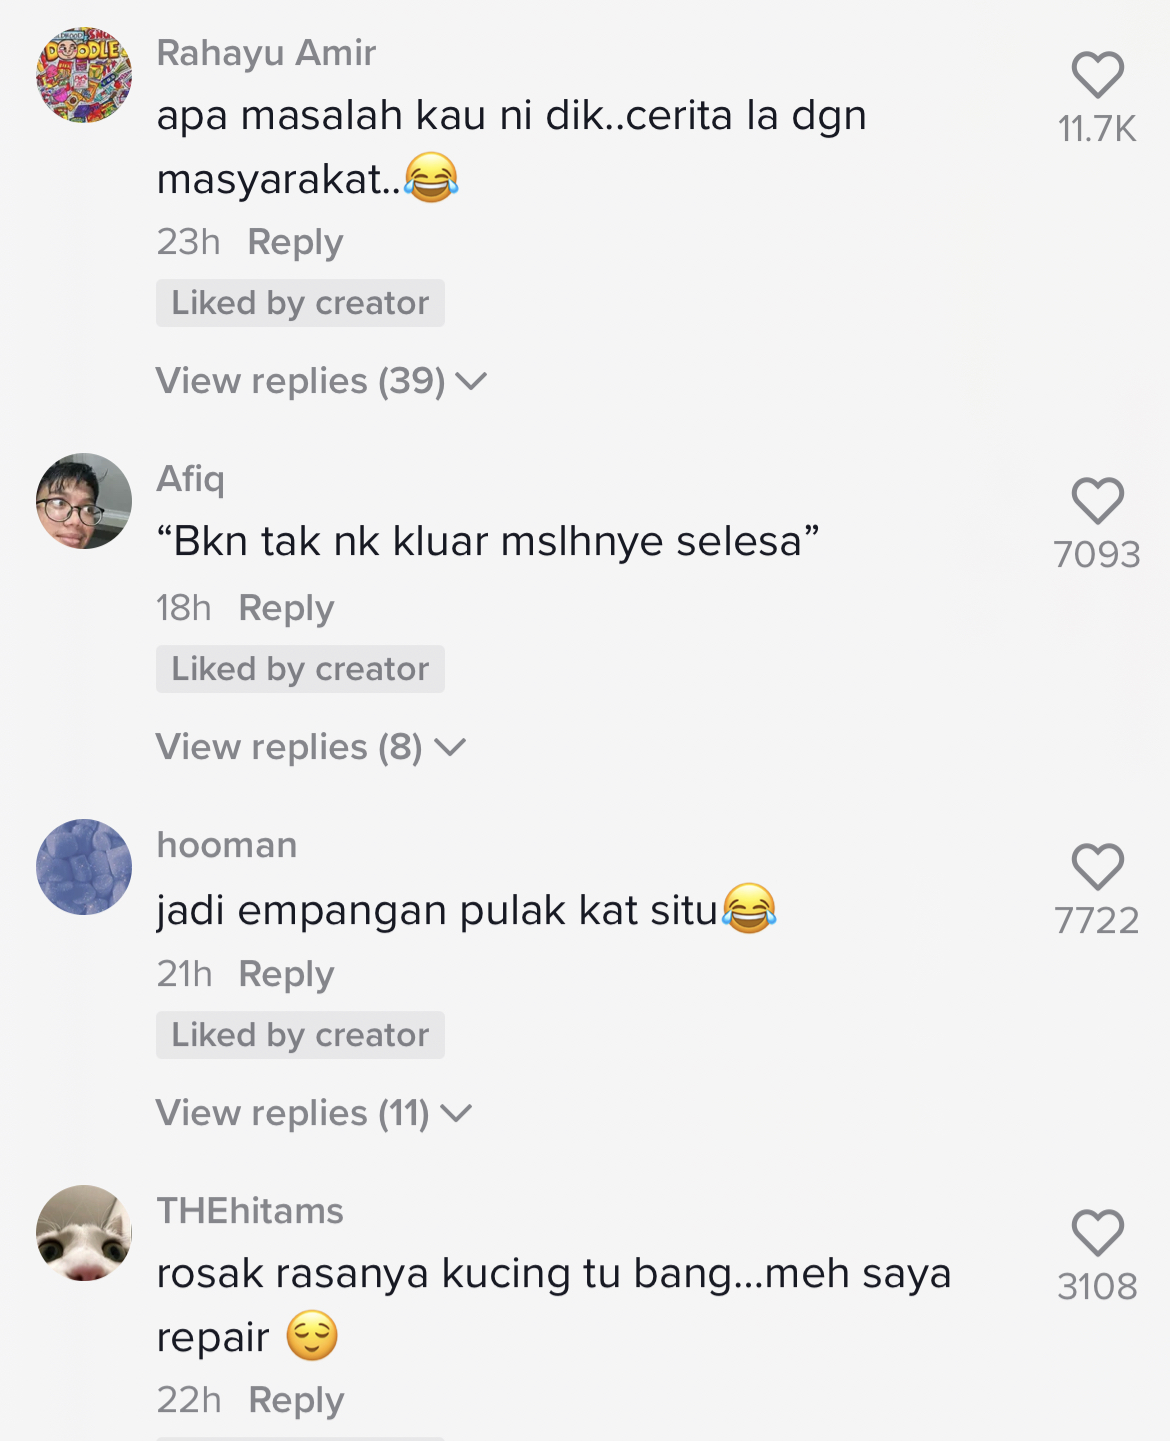This screenshot has width=1170, height=1441.
Task: Tap hooman's blue profile avatar
Action: pyautogui.click(x=84, y=867)
